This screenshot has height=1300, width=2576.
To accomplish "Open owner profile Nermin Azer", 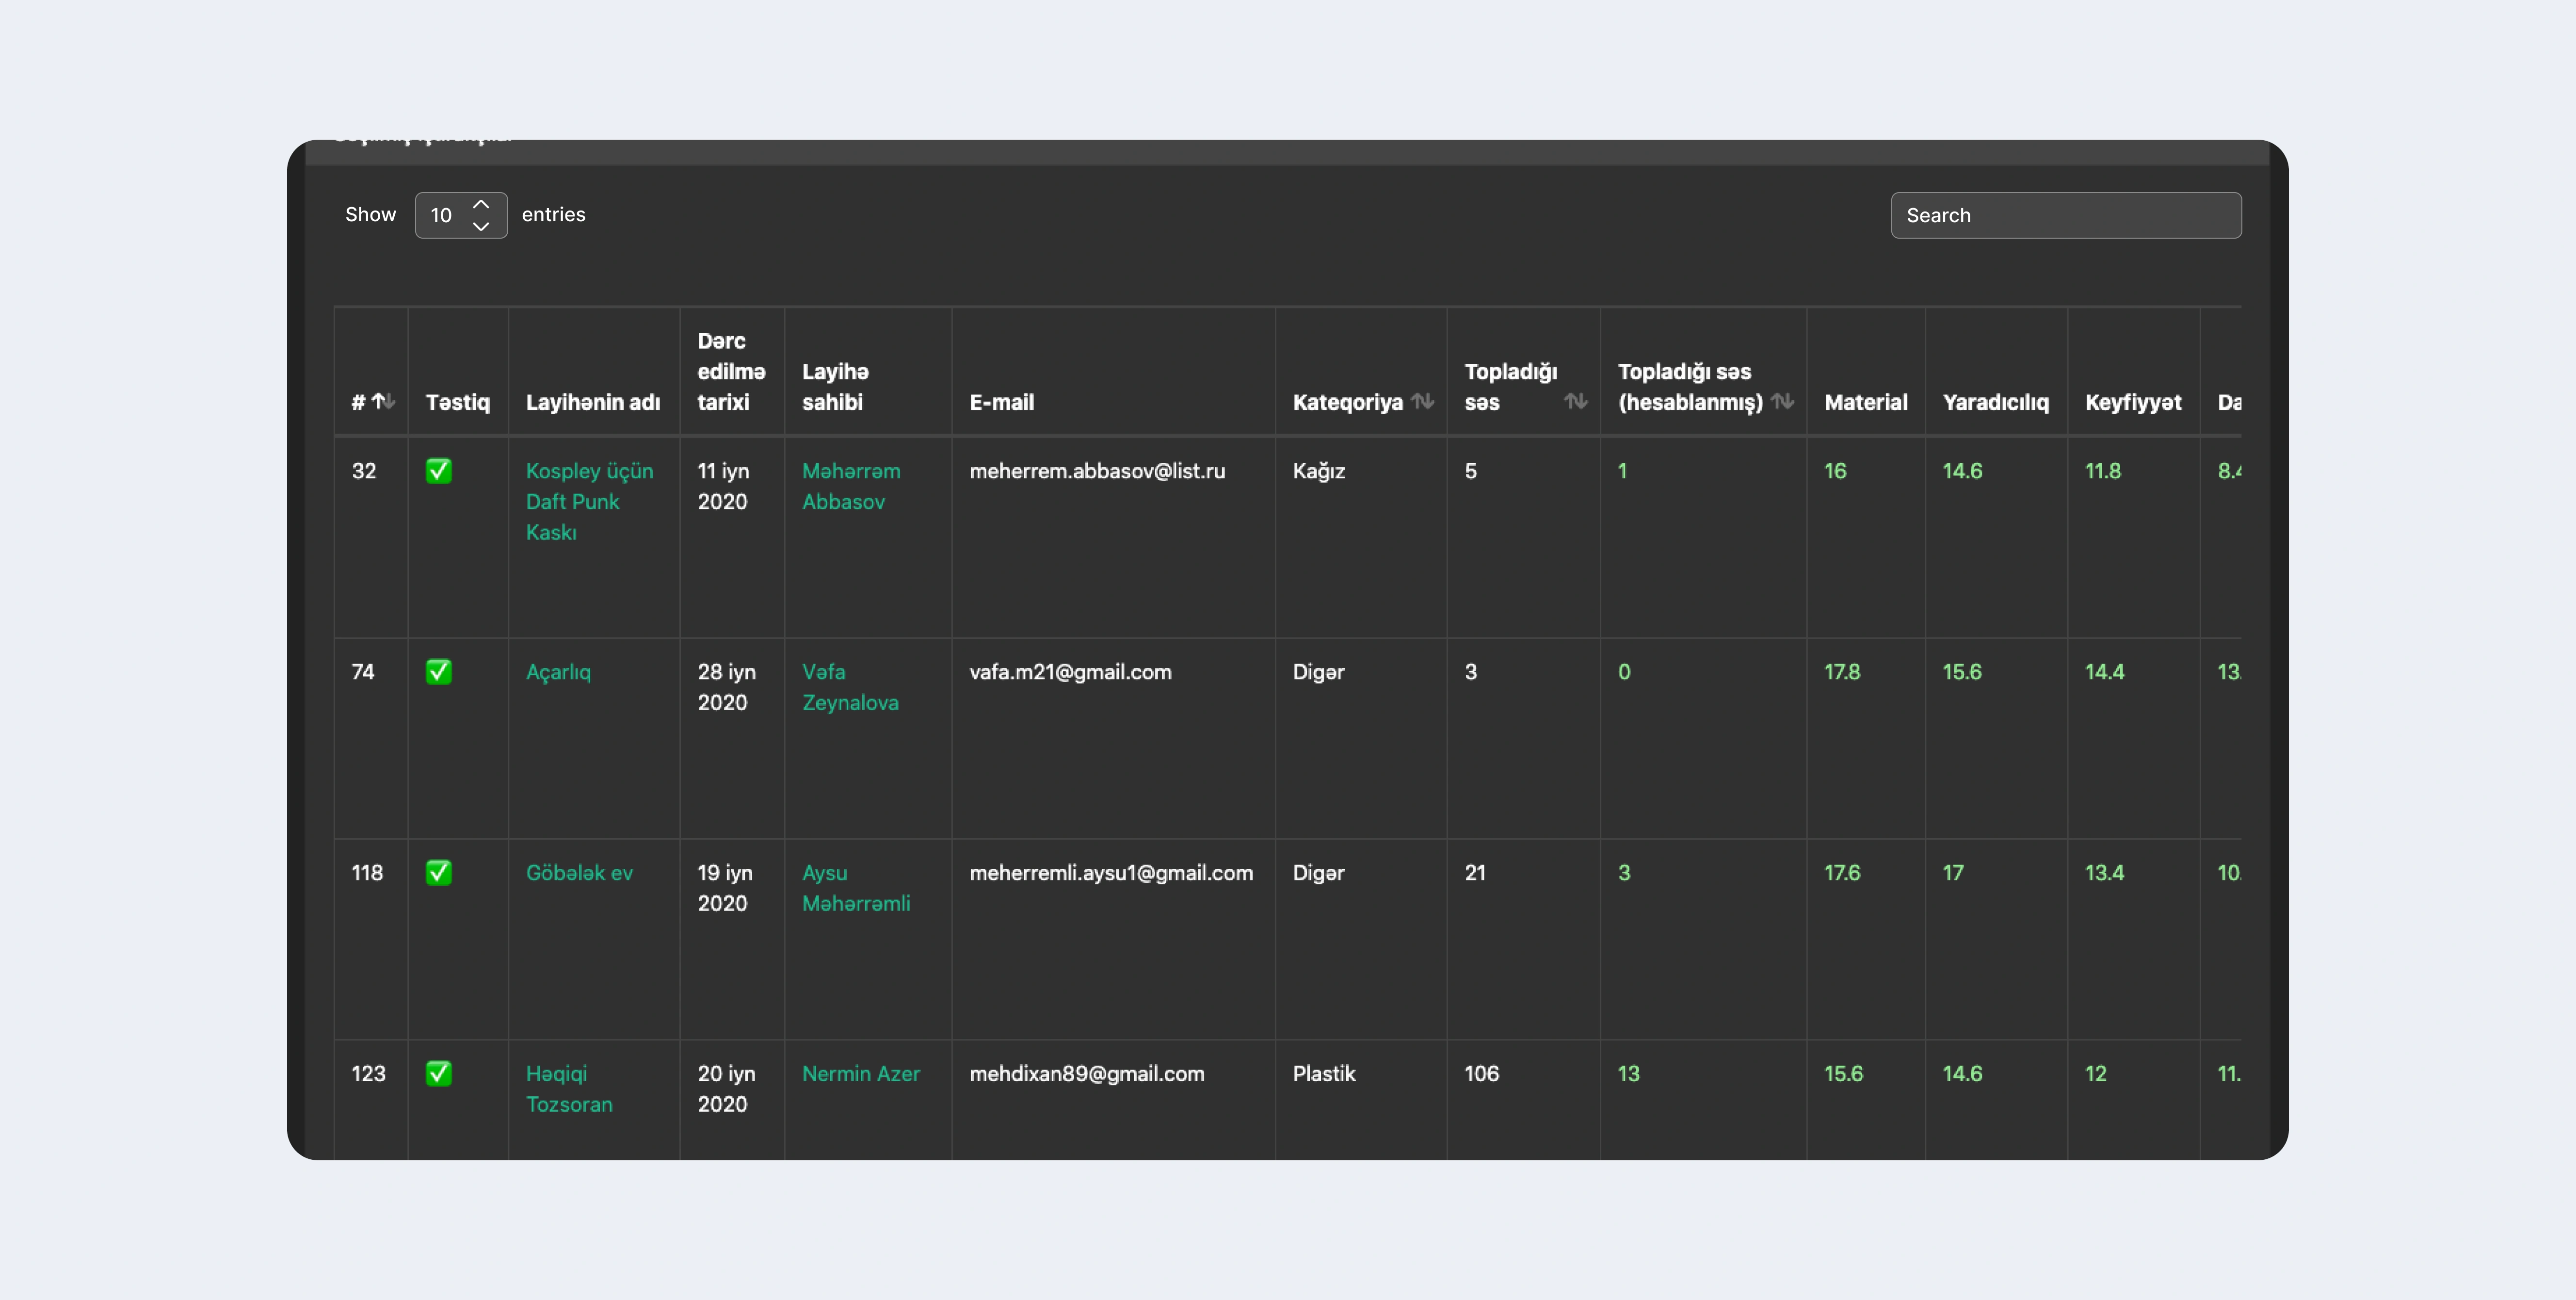I will coord(860,1074).
